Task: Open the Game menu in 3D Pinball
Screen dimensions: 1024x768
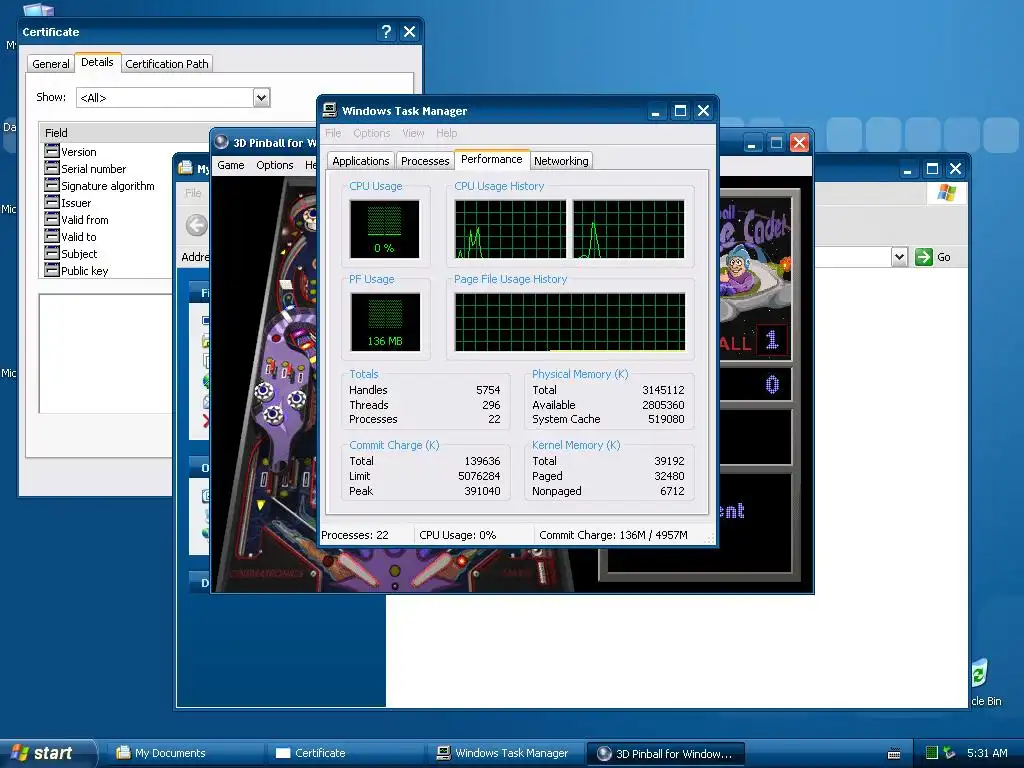Action: (231, 165)
